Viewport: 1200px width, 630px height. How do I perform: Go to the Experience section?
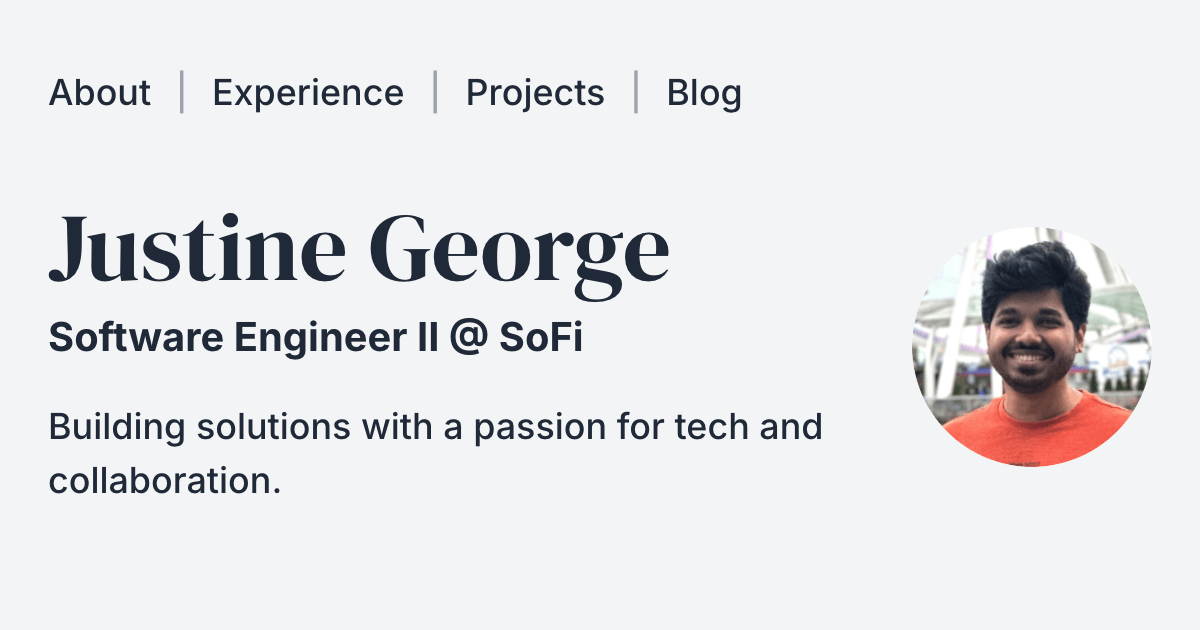308,93
